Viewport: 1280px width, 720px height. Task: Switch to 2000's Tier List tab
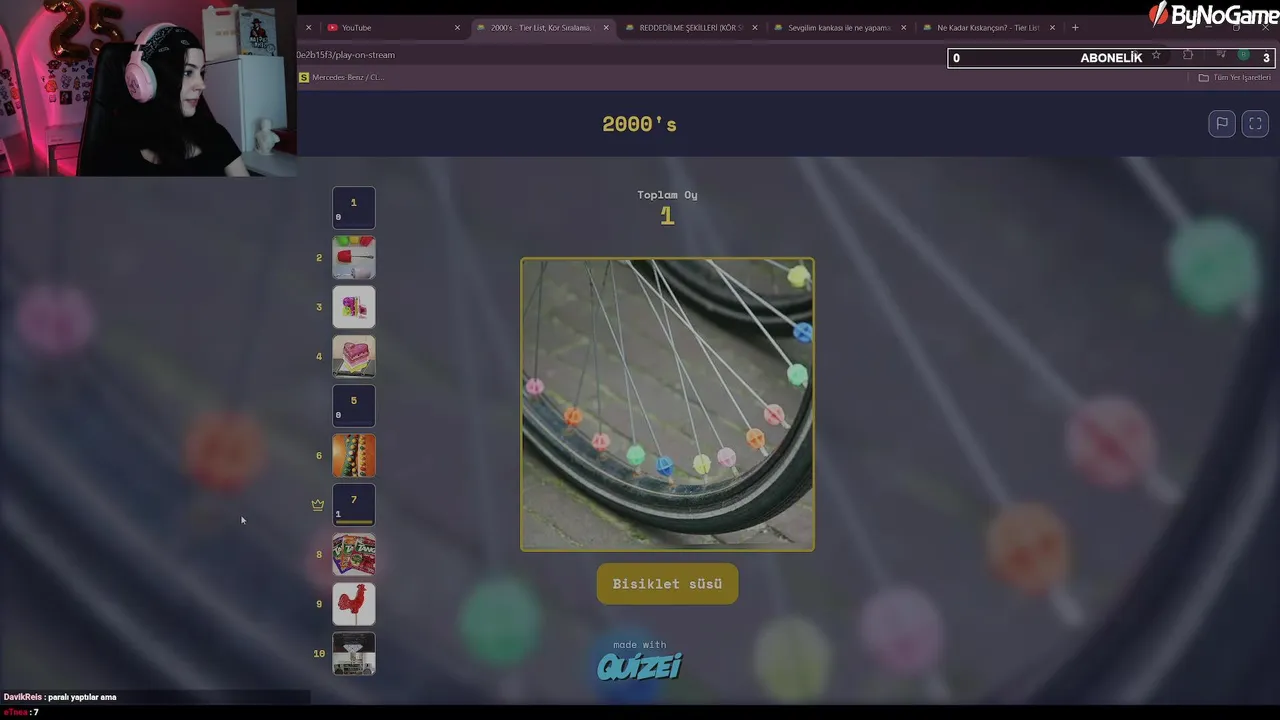pos(541,28)
